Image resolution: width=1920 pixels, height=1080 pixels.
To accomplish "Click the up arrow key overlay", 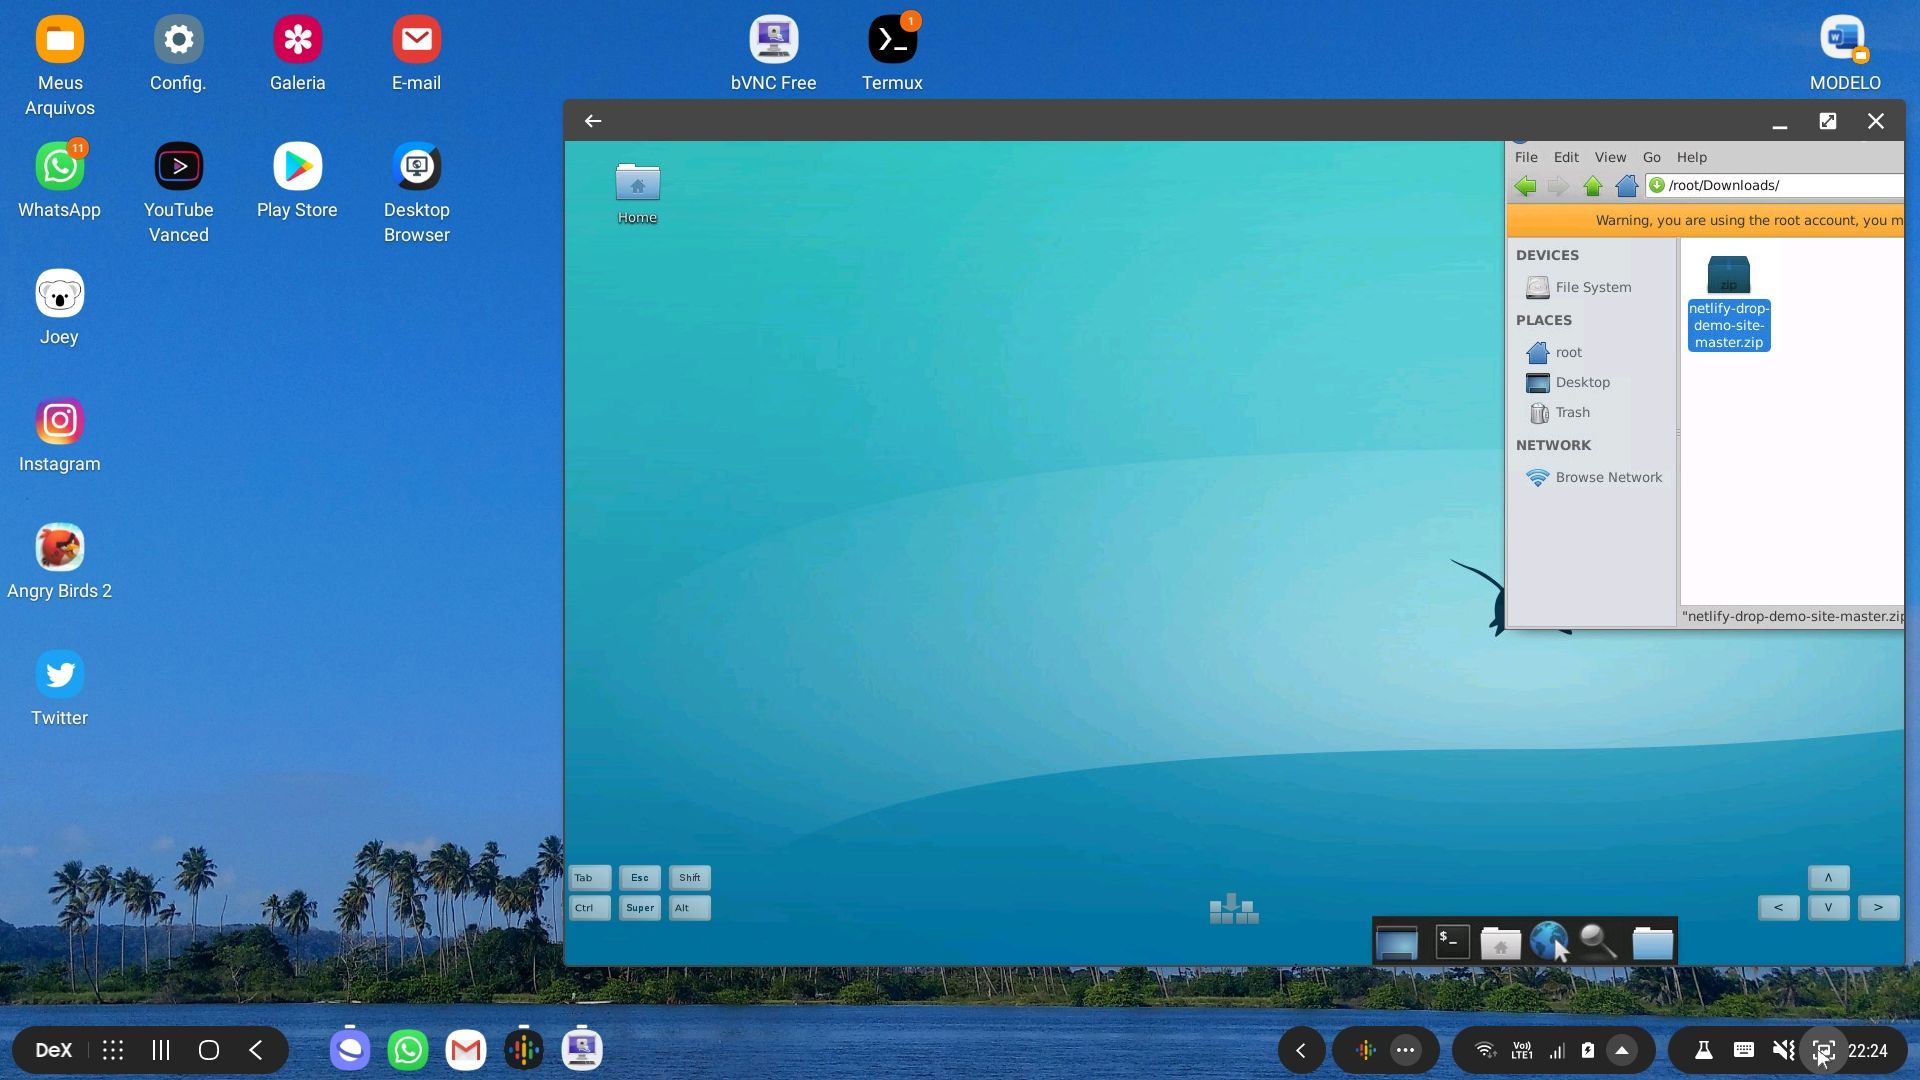I will [x=1829, y=878].
